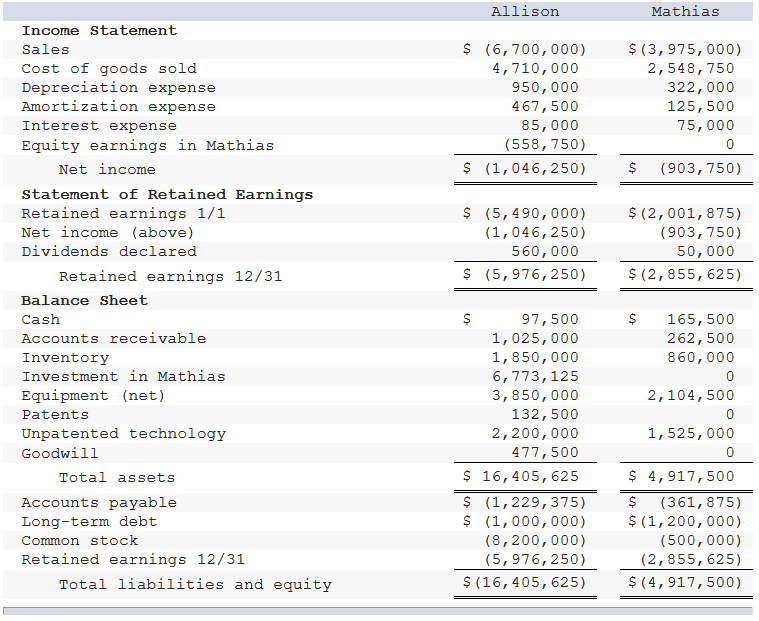
Task: Select the amortization value 467,500
Action: point(545,106)
